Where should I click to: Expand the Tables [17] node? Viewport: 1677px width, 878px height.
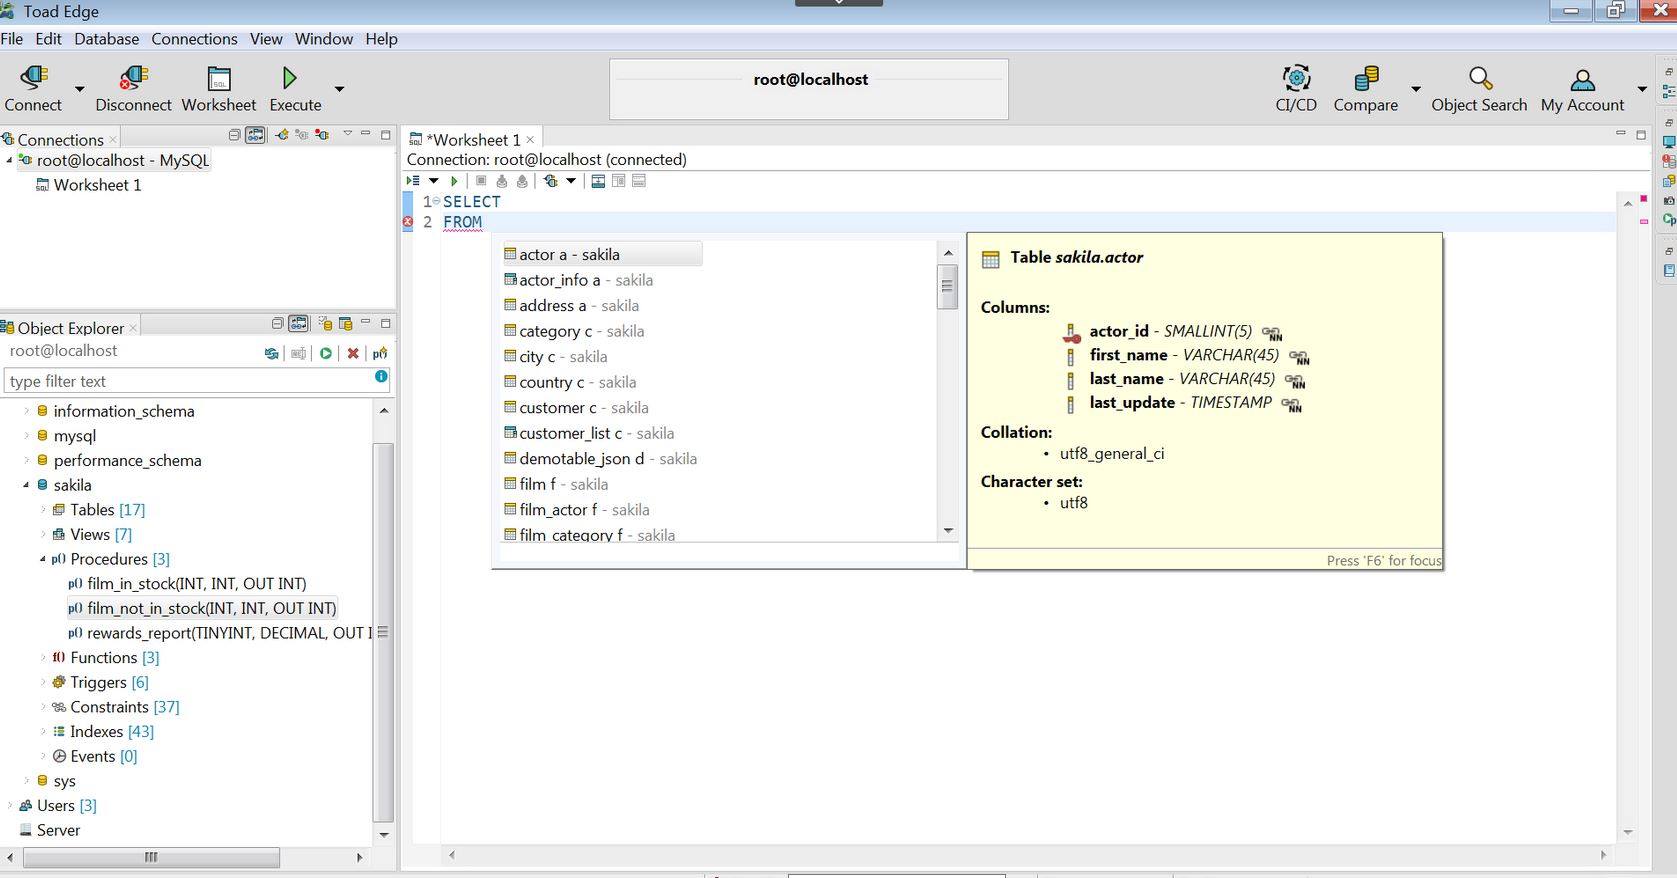click(43, 510)
